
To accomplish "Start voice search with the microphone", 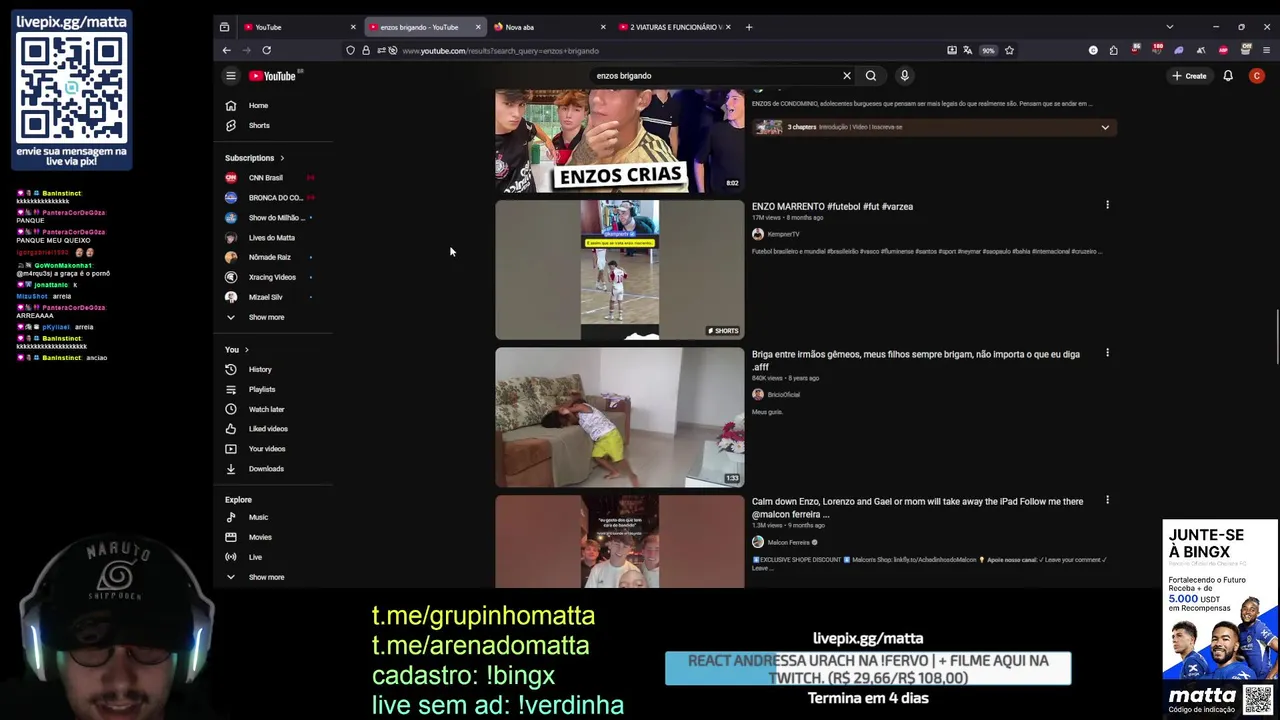I will [x=904, y=76].
